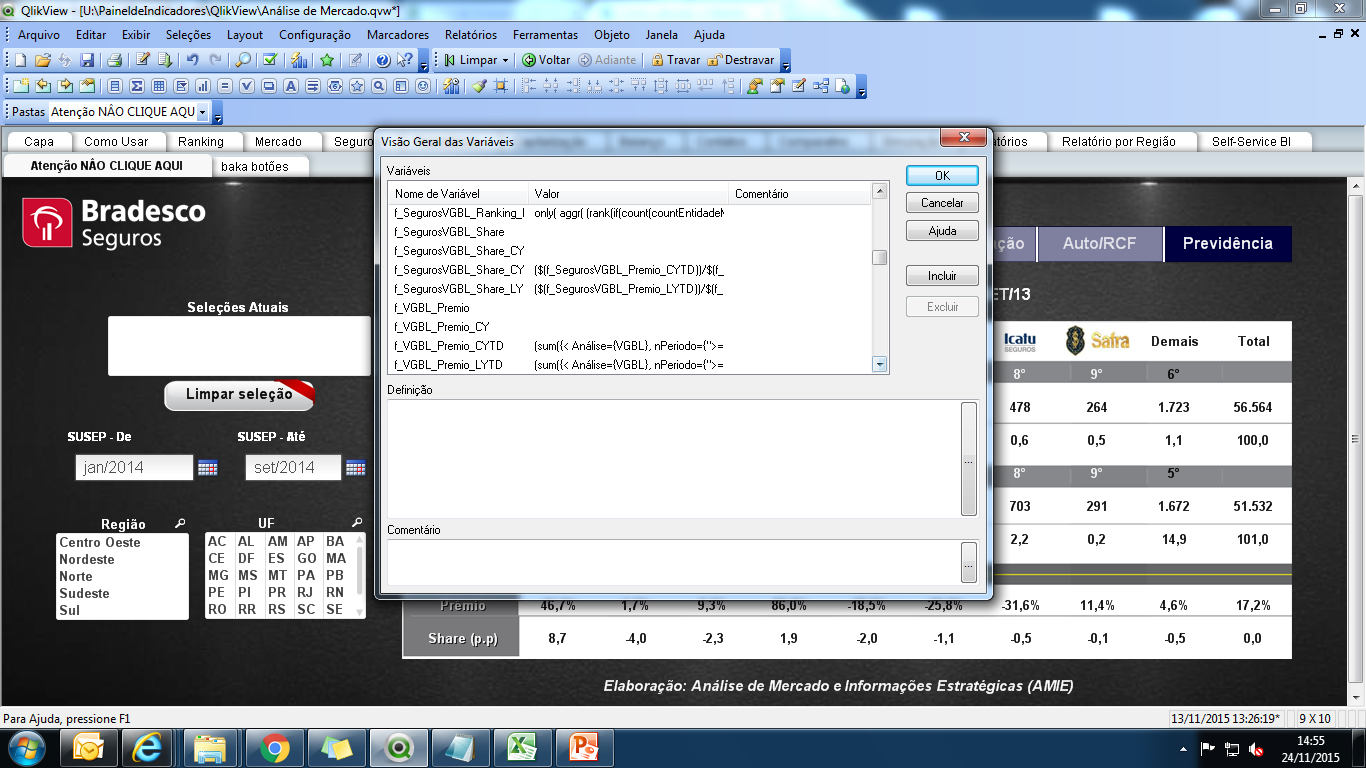Switch to the Relatório por Região tab

tap(1119, 141)
